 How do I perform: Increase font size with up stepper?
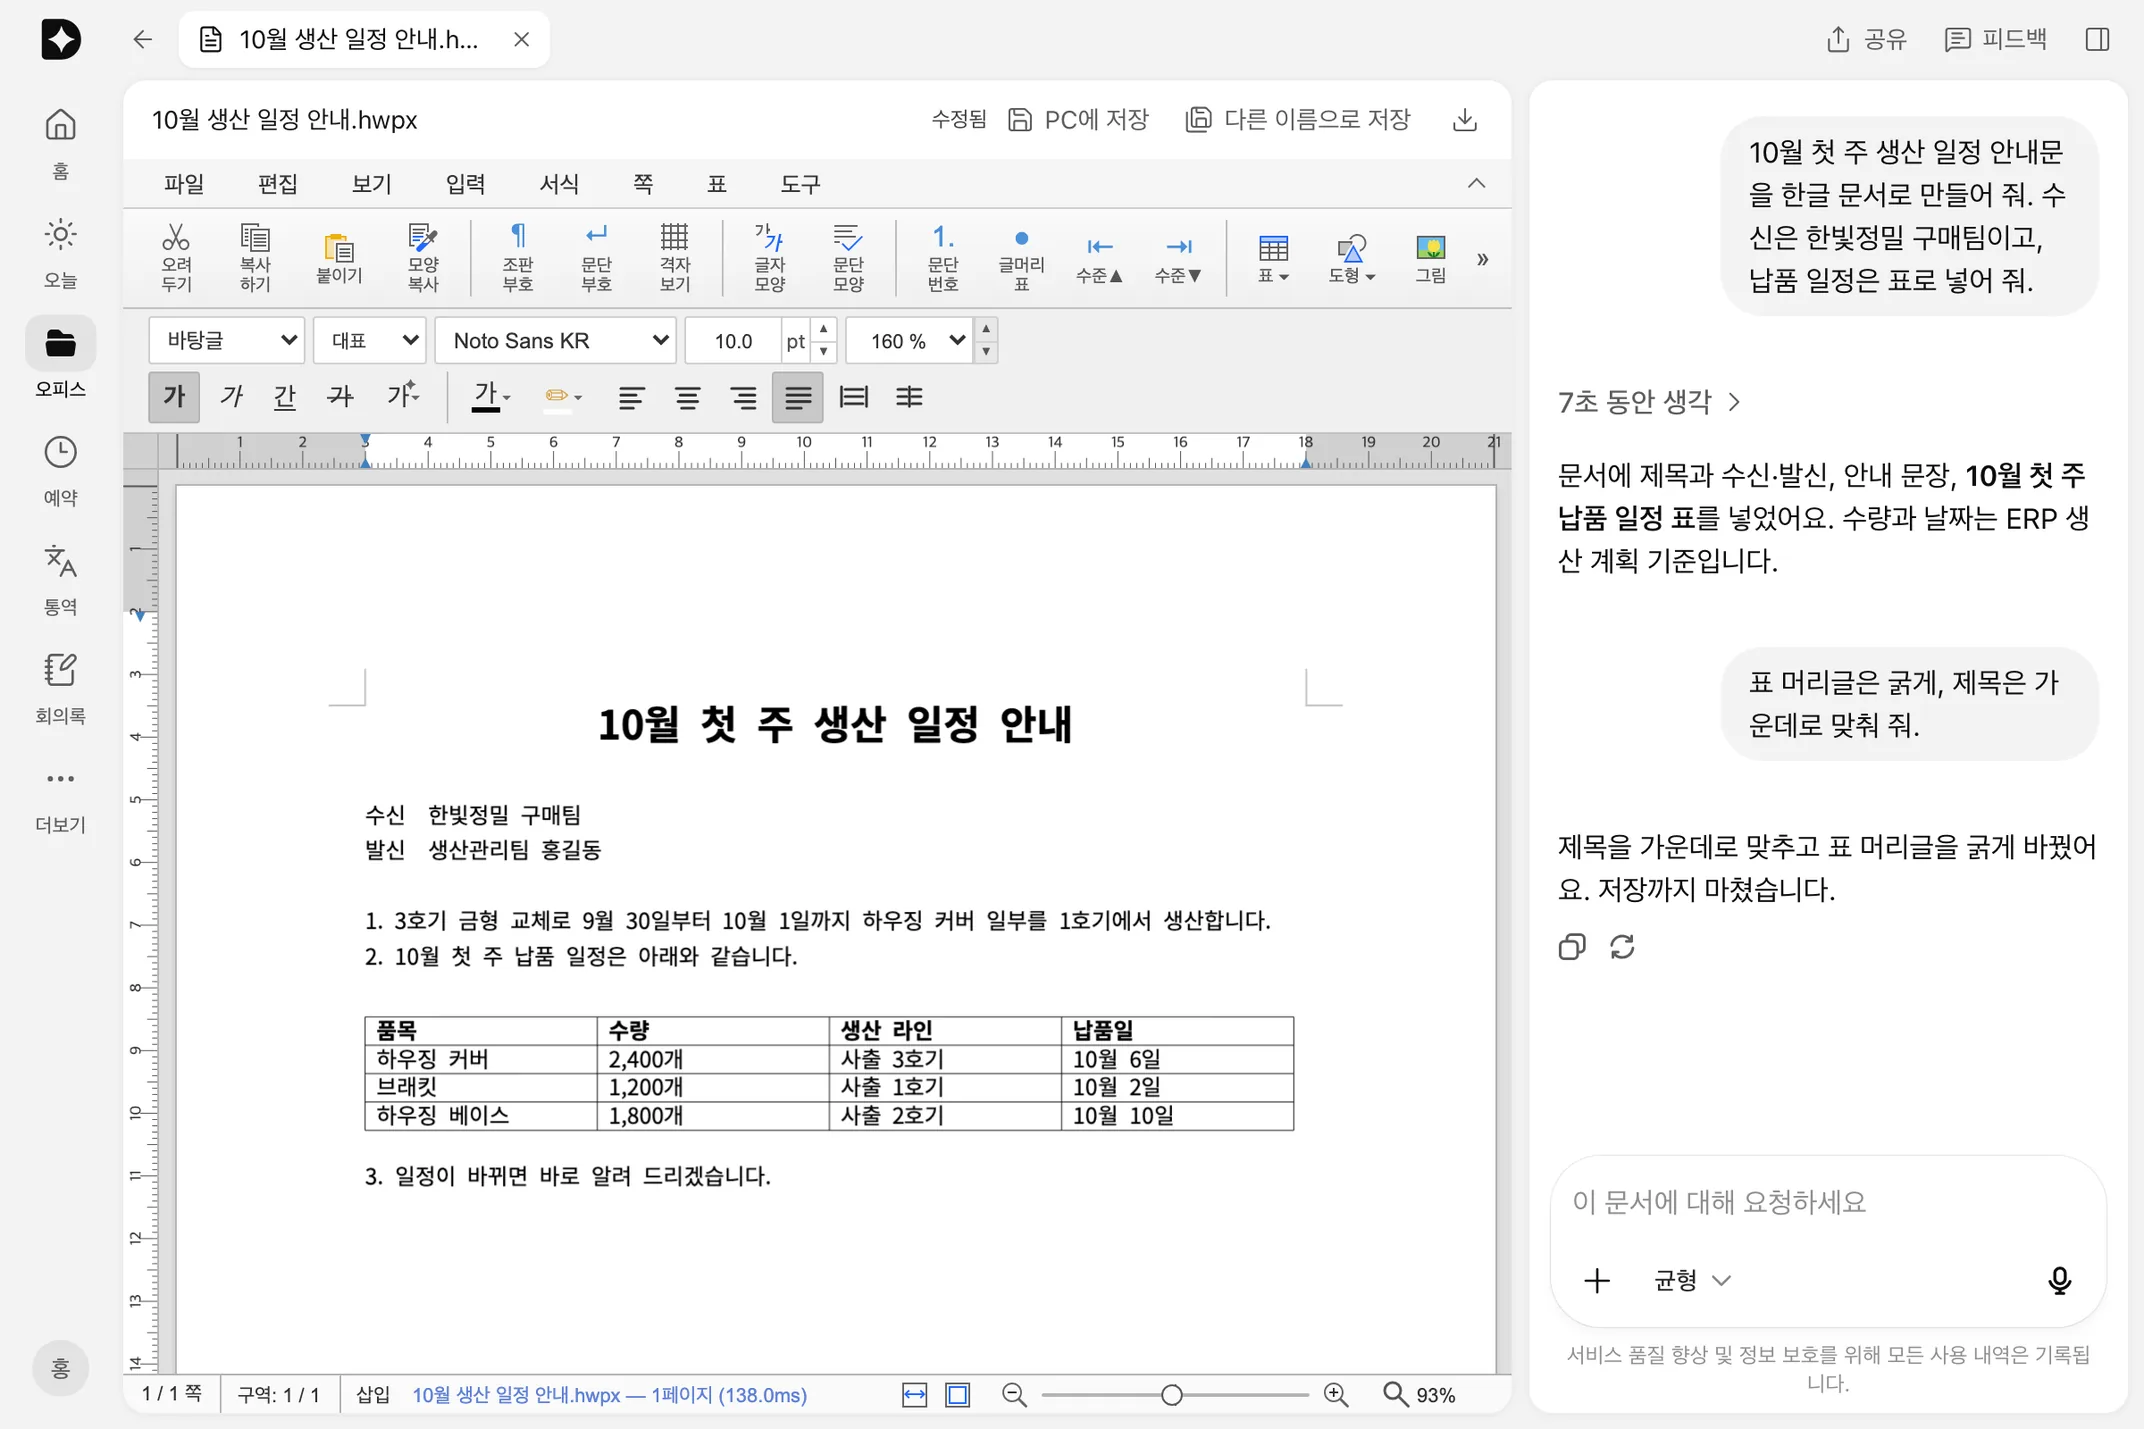824,329
